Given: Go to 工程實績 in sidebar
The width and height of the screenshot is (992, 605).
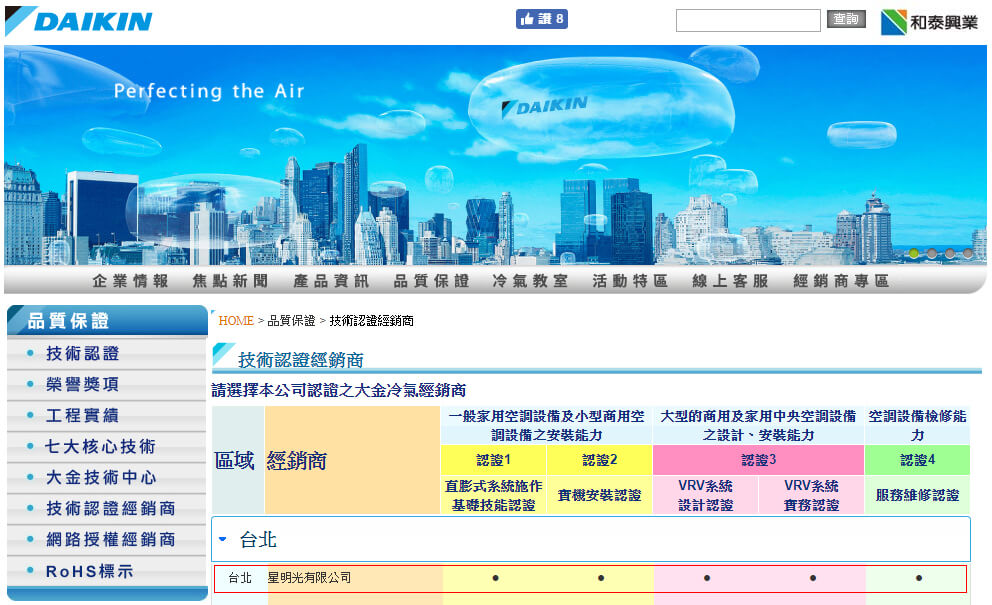Looking at the screenshot, I should [x=82, y=415].
